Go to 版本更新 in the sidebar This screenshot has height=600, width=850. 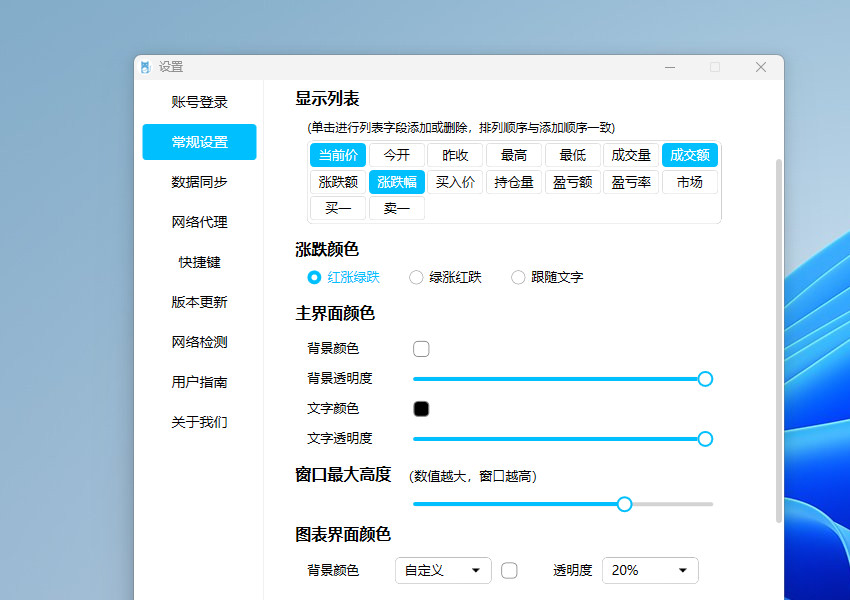coord(197,302)
